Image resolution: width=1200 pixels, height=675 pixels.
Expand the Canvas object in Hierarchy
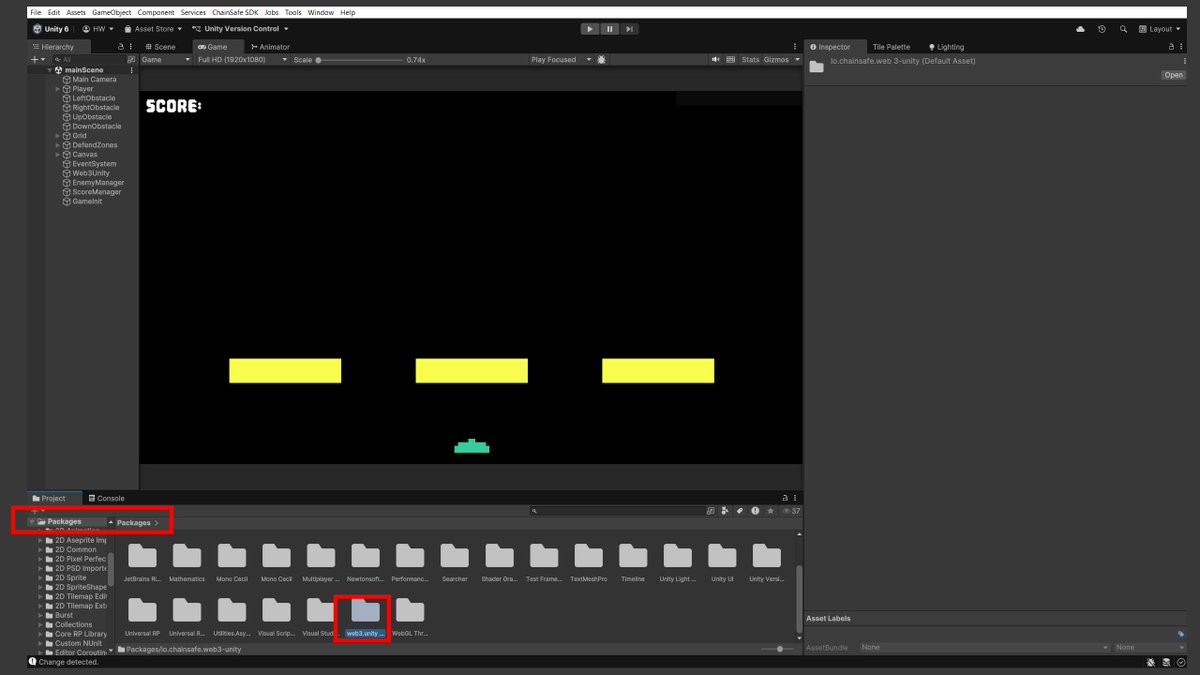coord(58,155)
